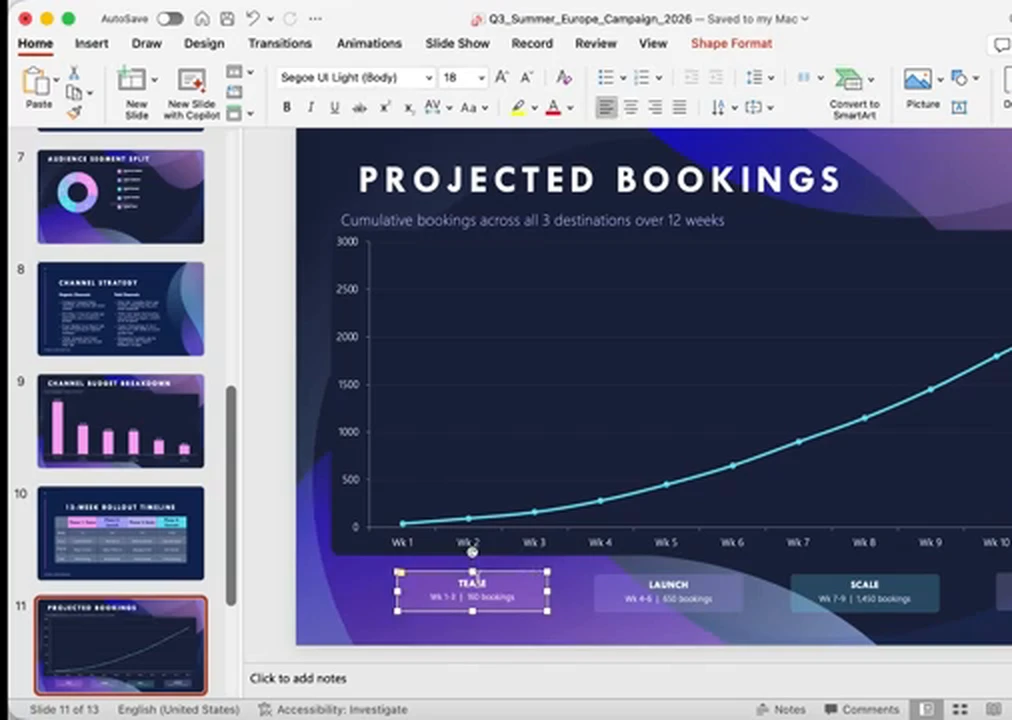Image resolution: width=1012 pixels, height=720 pixels.
Task: Align text to the right
Action: [655, 107]
